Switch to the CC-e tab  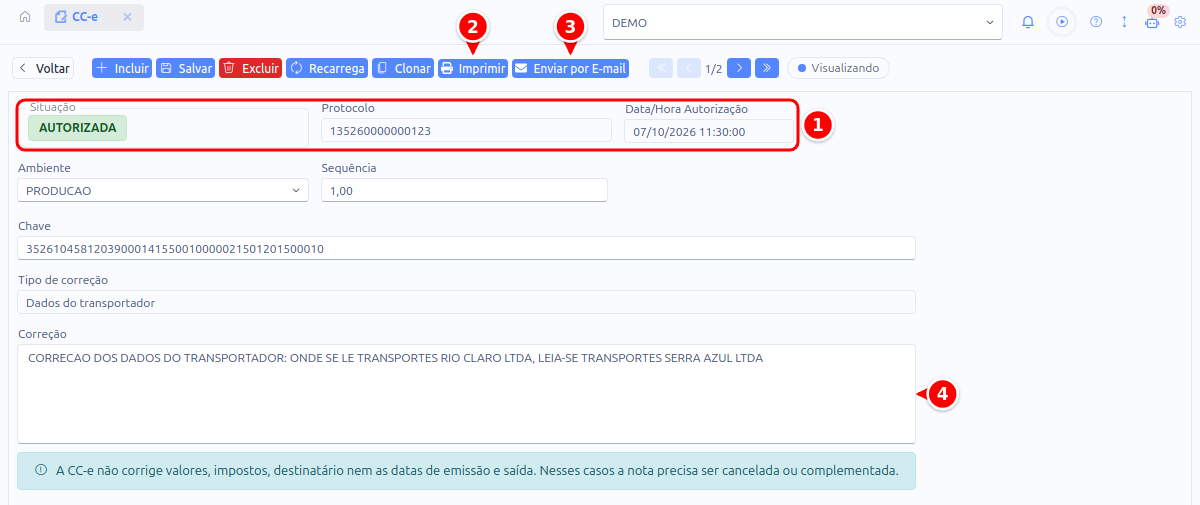(x=84, y=17)
